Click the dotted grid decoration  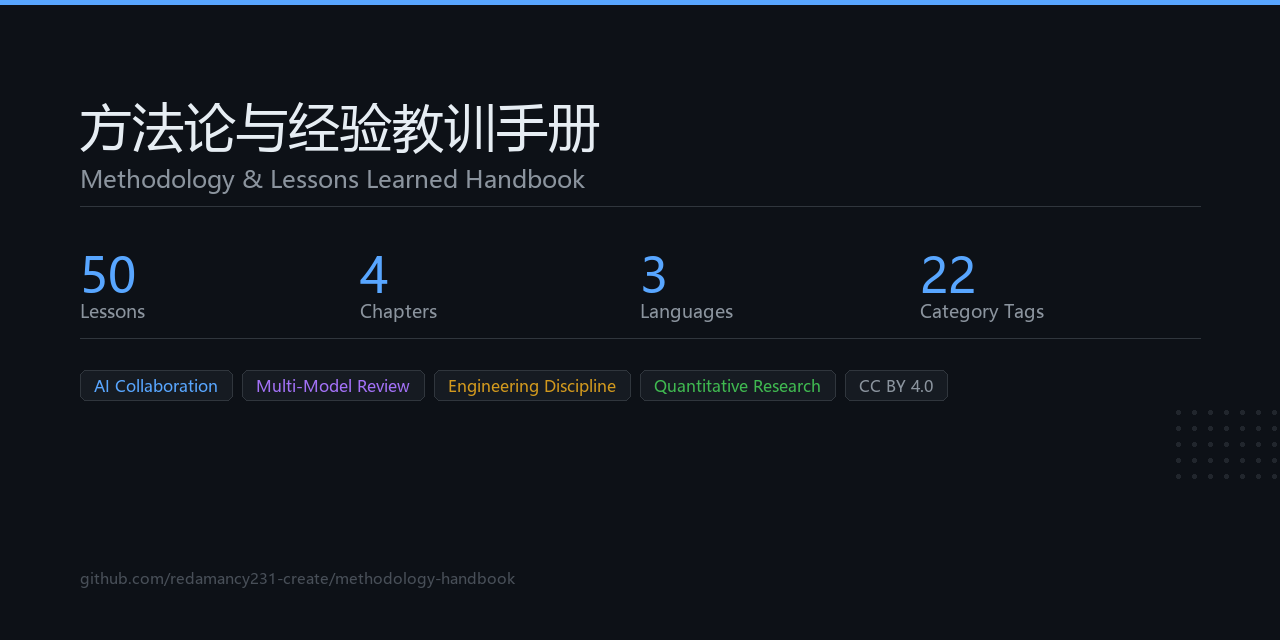[x=1228, y=444]
